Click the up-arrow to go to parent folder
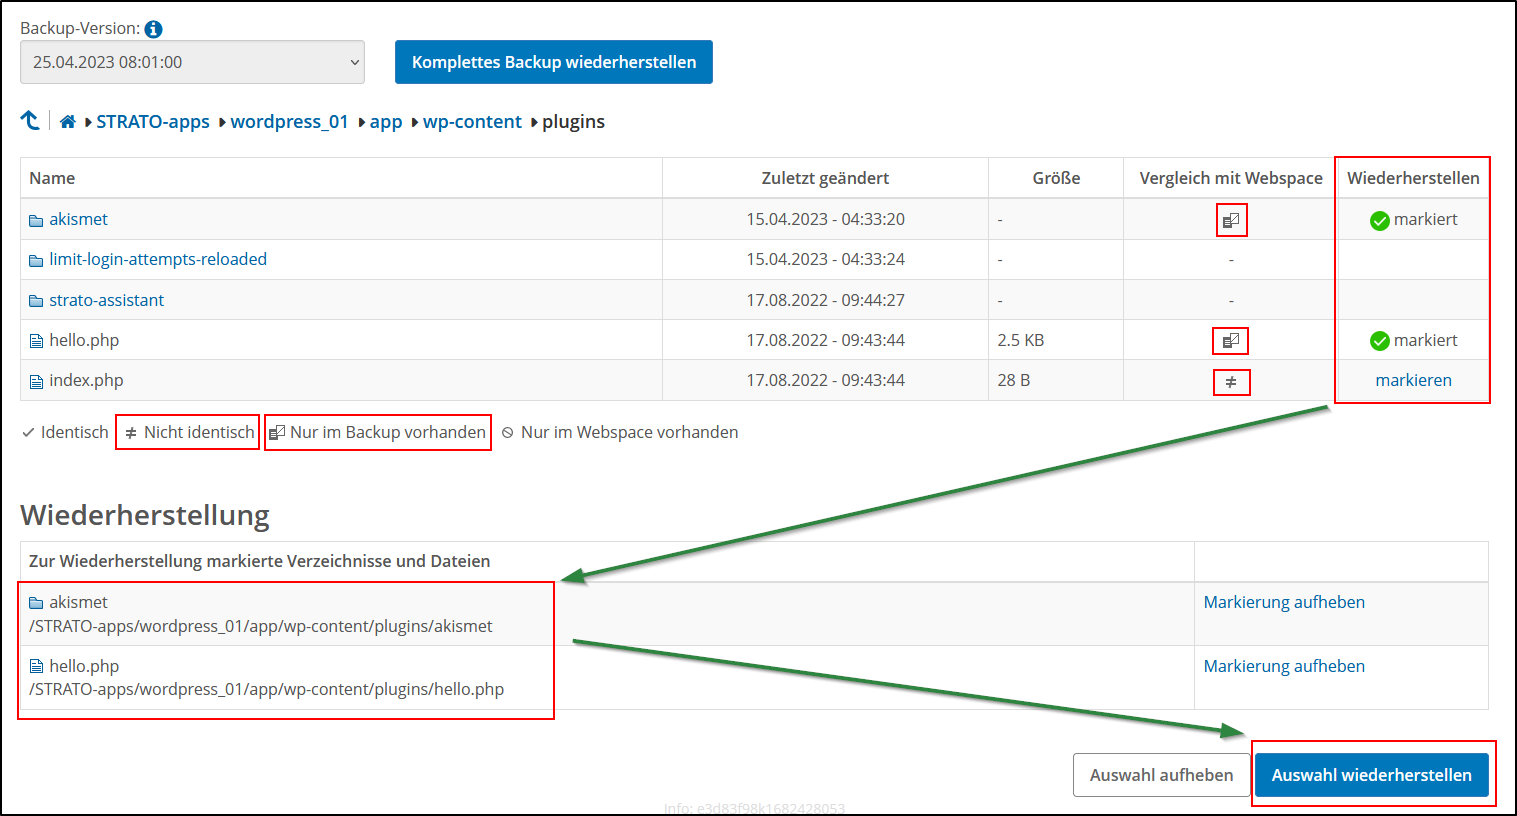Viewport: 1517px width, 816px height. pyautogui.click(x=31, y=119)
